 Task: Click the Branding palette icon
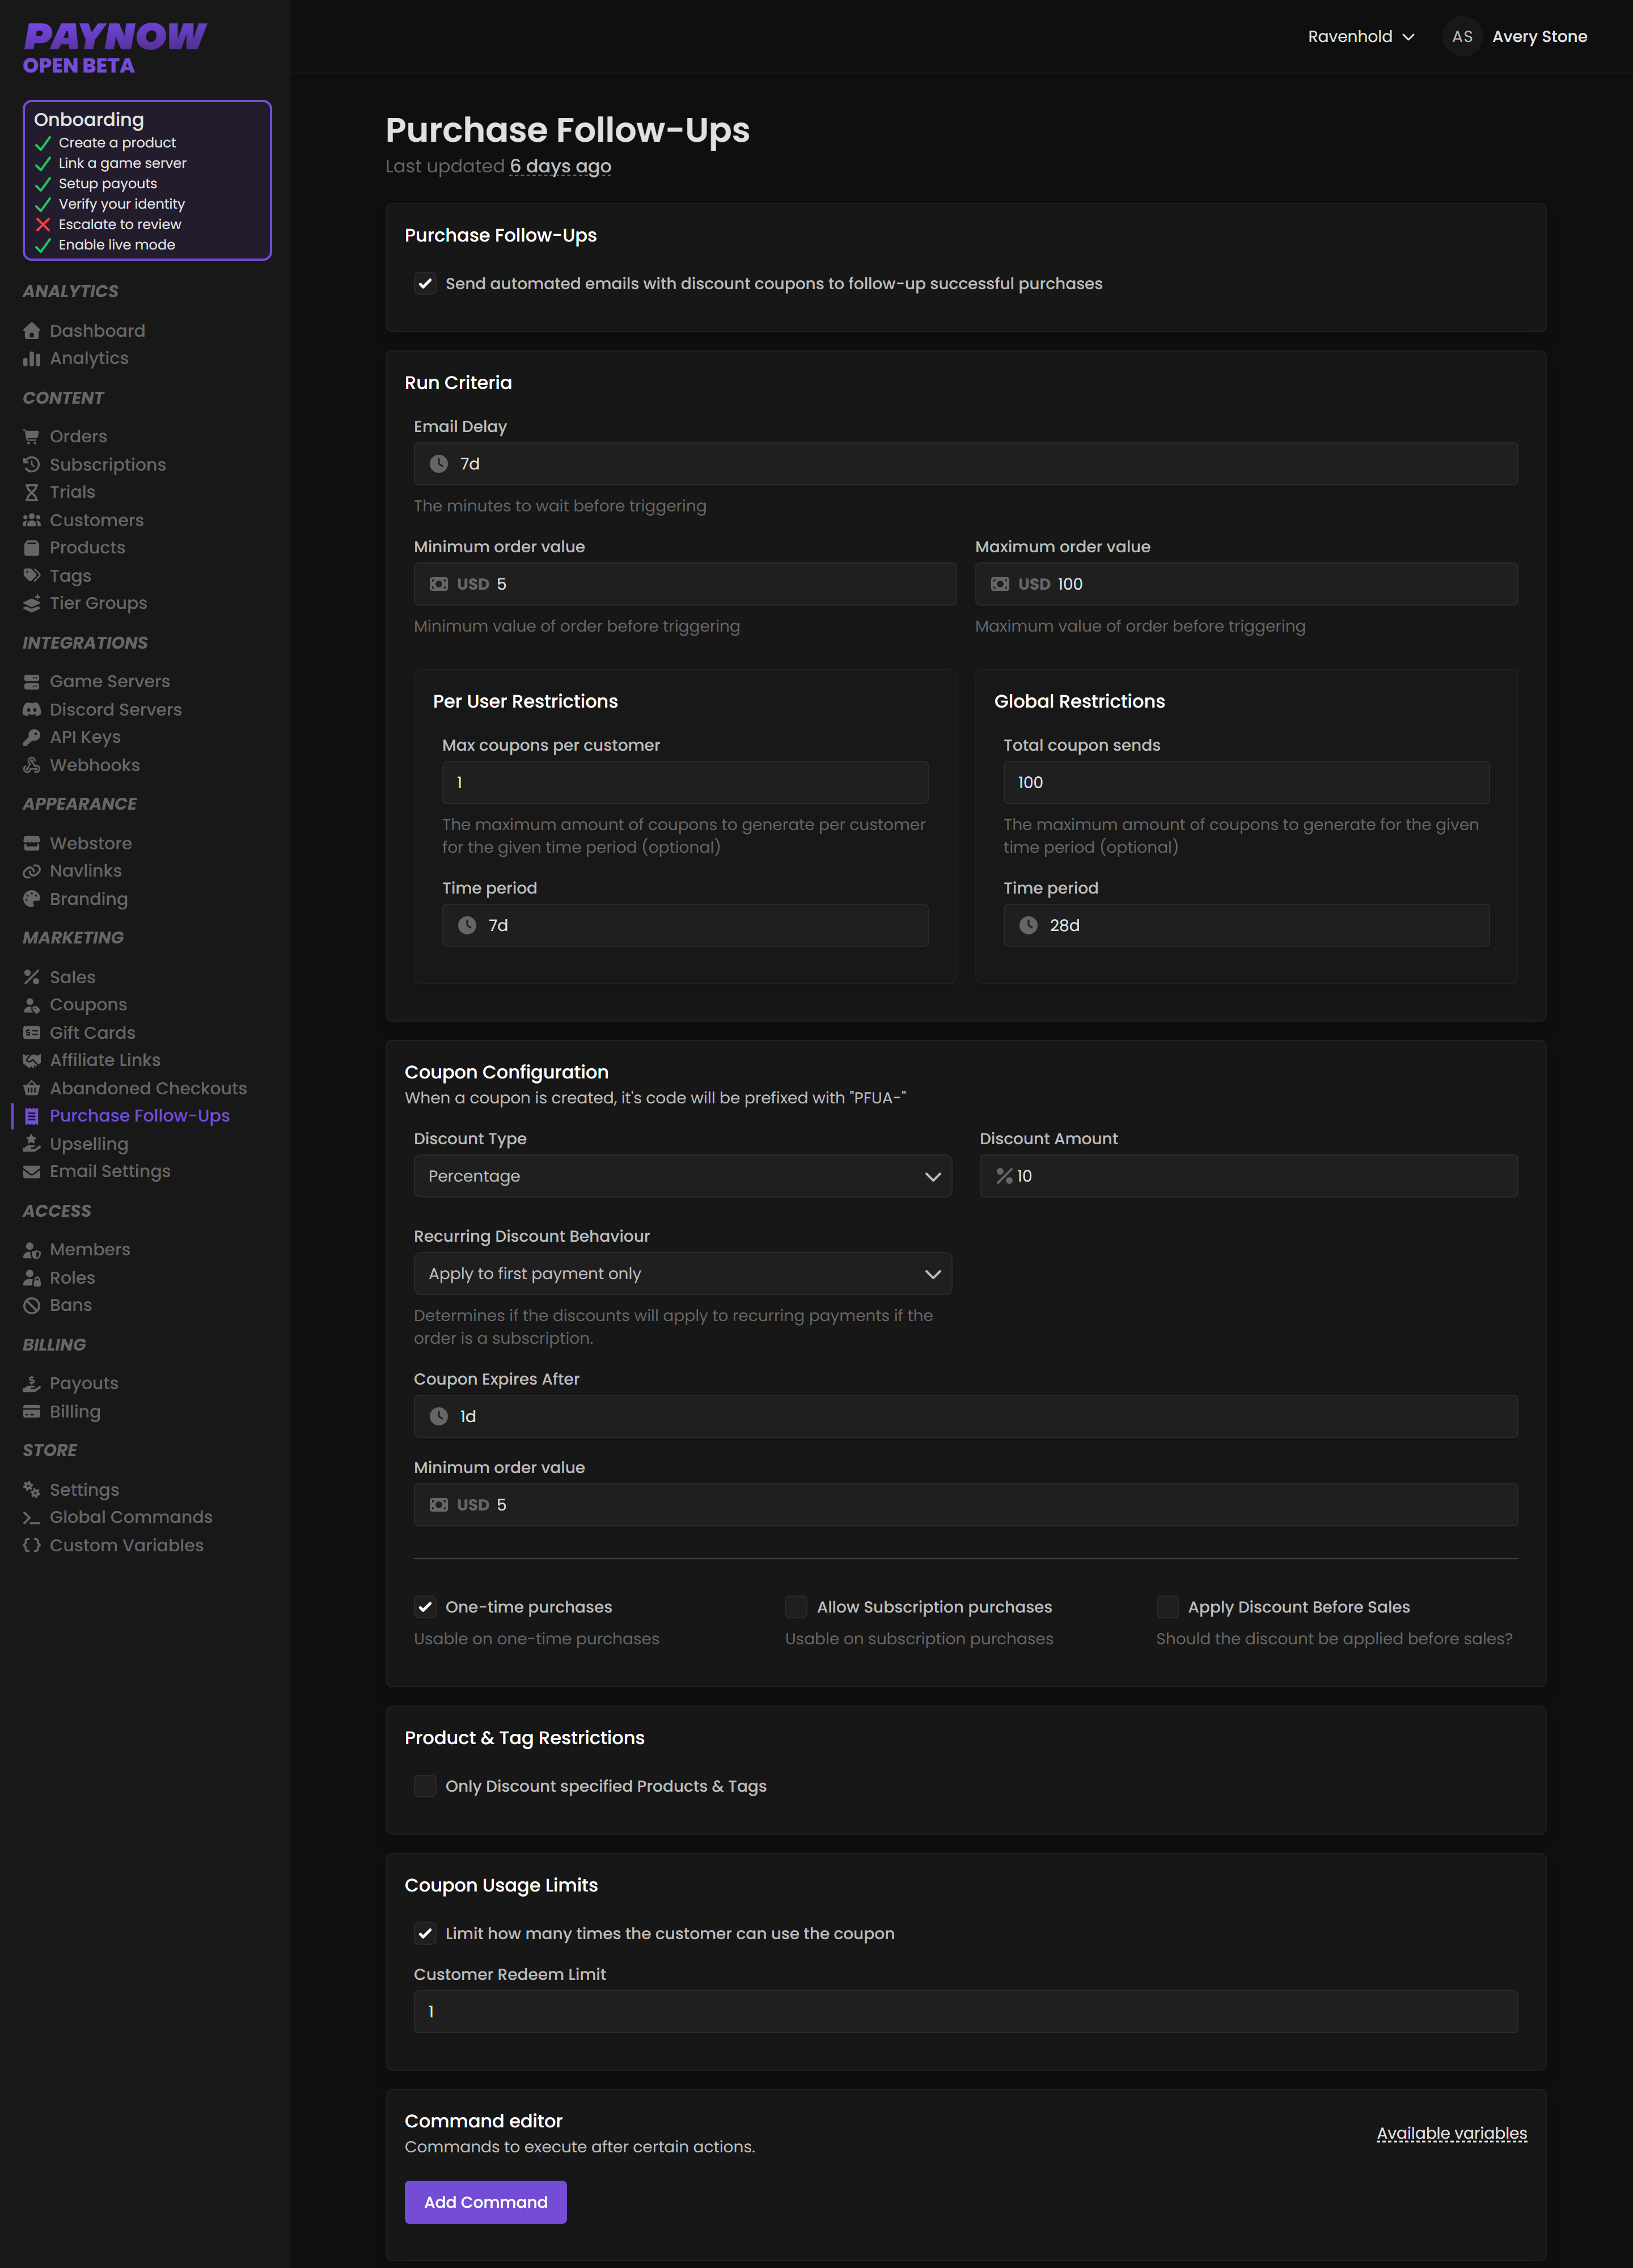click(x=32, y=899)
